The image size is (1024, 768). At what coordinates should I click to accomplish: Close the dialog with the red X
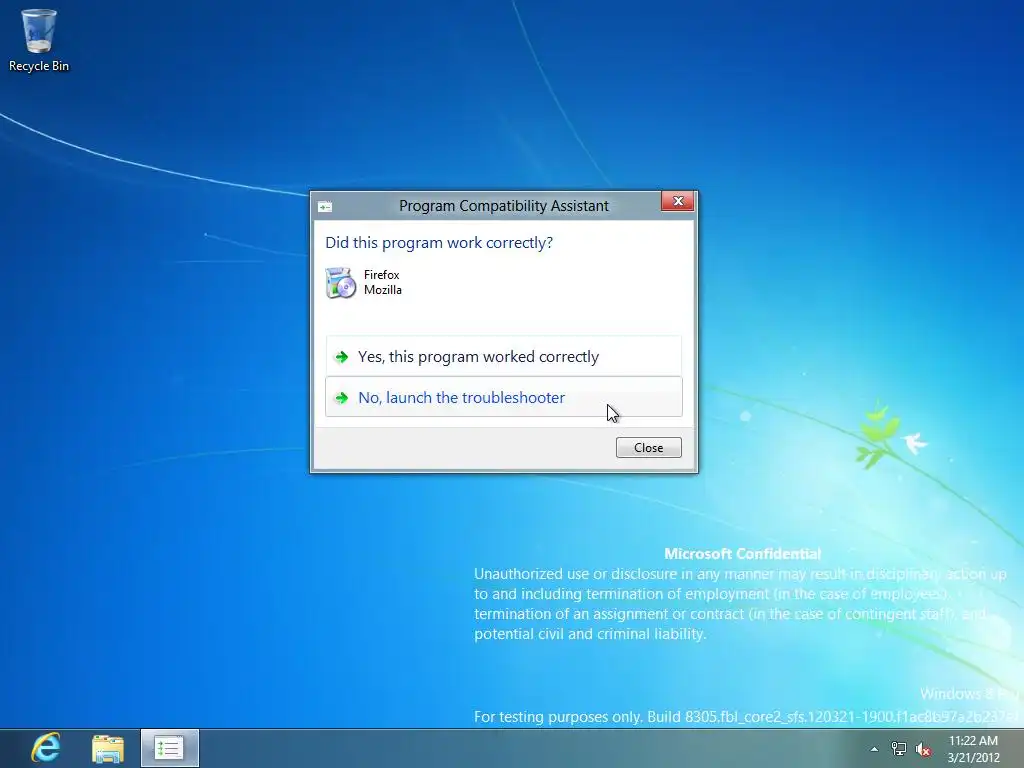point(677,201)
